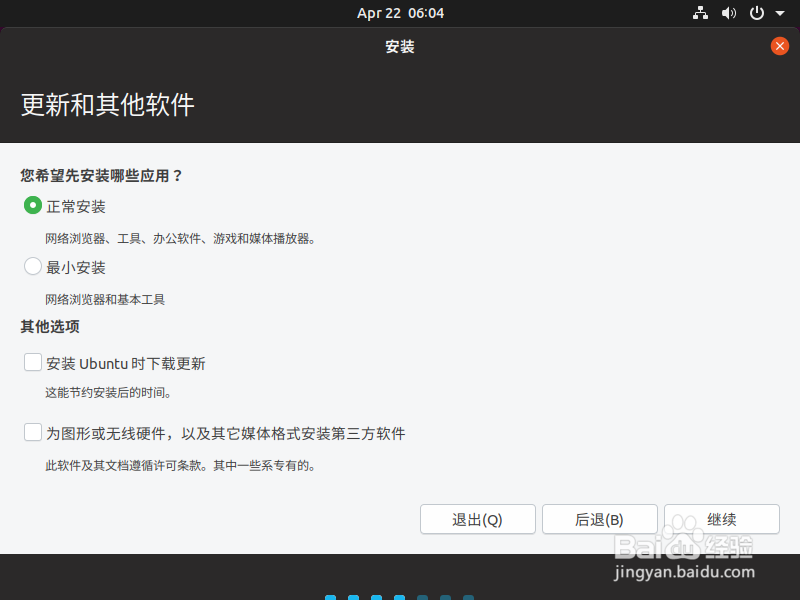
Task: Click the 其他选项 section heading
Action: click(x=50, y=327)
